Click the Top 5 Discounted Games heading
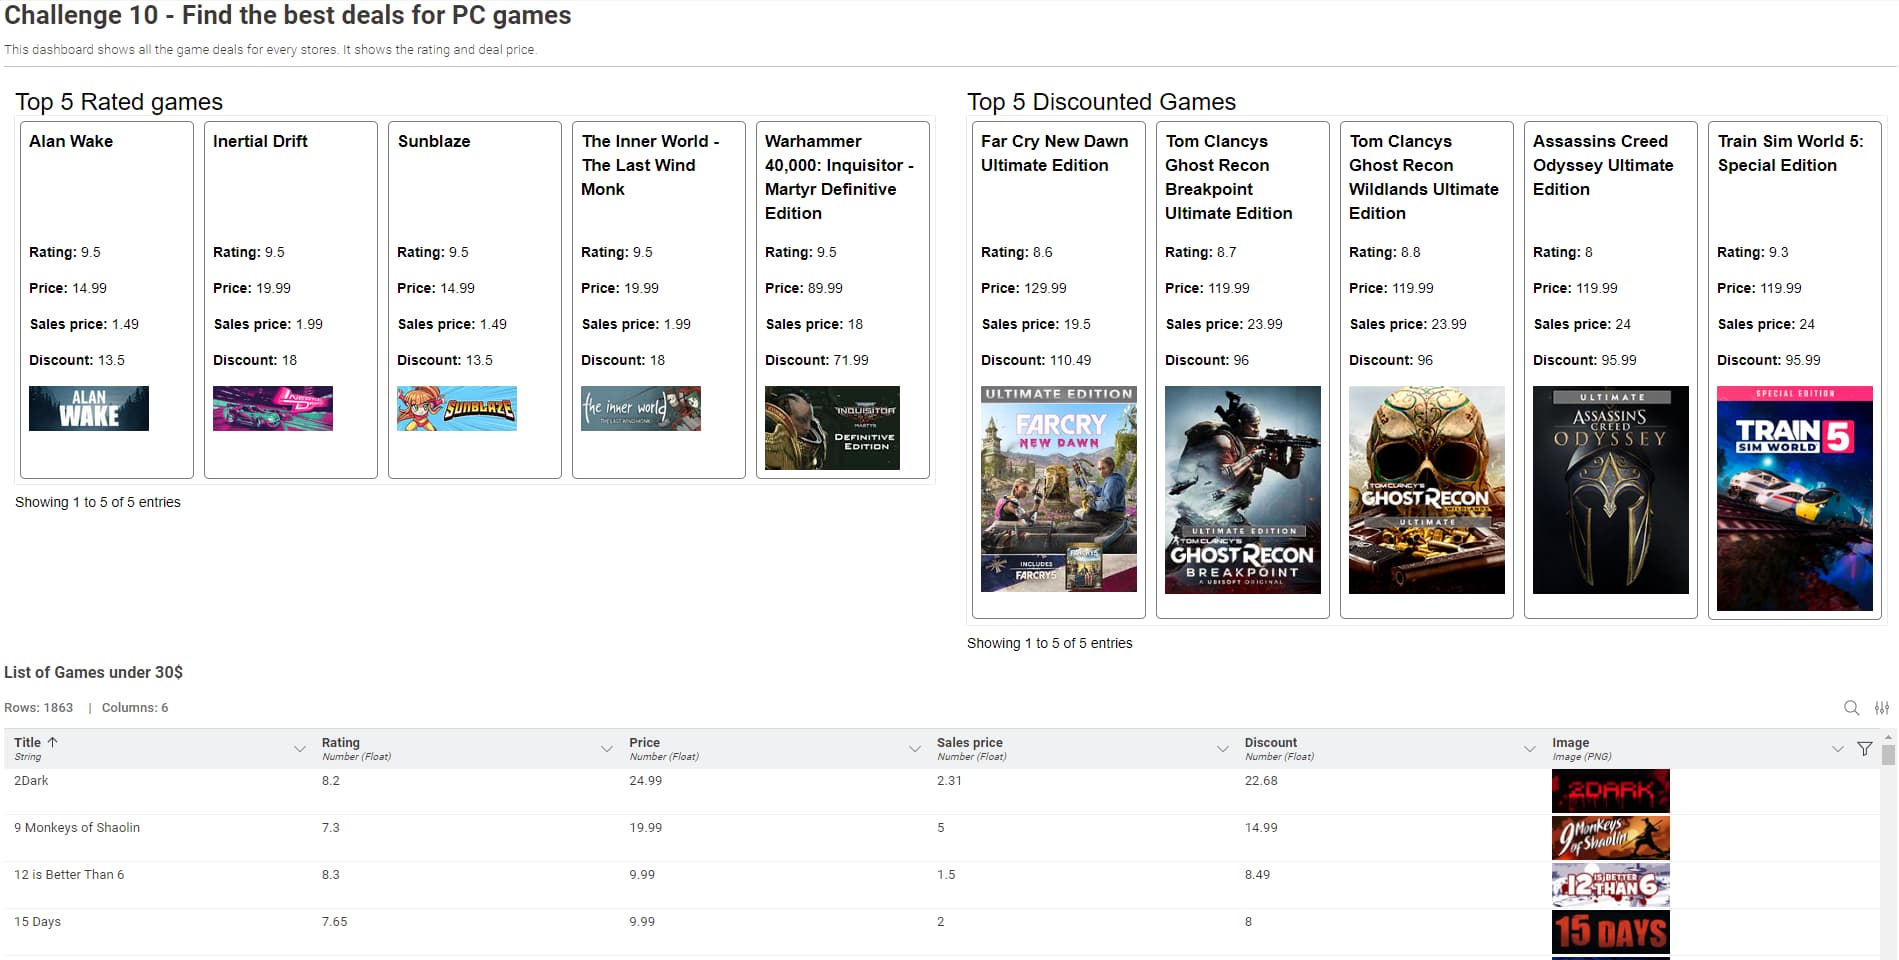Image resolution: width=1899 pixels, height=960 pixels. (1101, 102)
